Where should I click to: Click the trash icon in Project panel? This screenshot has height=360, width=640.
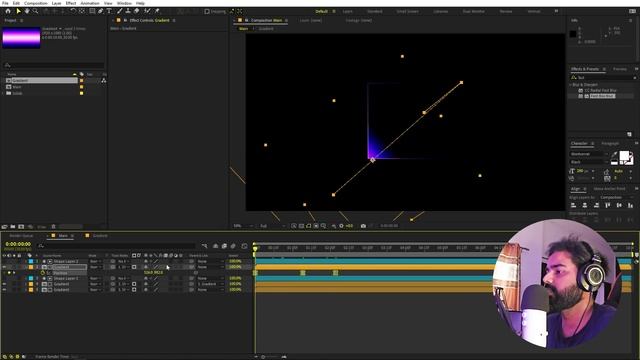[53, 227]
